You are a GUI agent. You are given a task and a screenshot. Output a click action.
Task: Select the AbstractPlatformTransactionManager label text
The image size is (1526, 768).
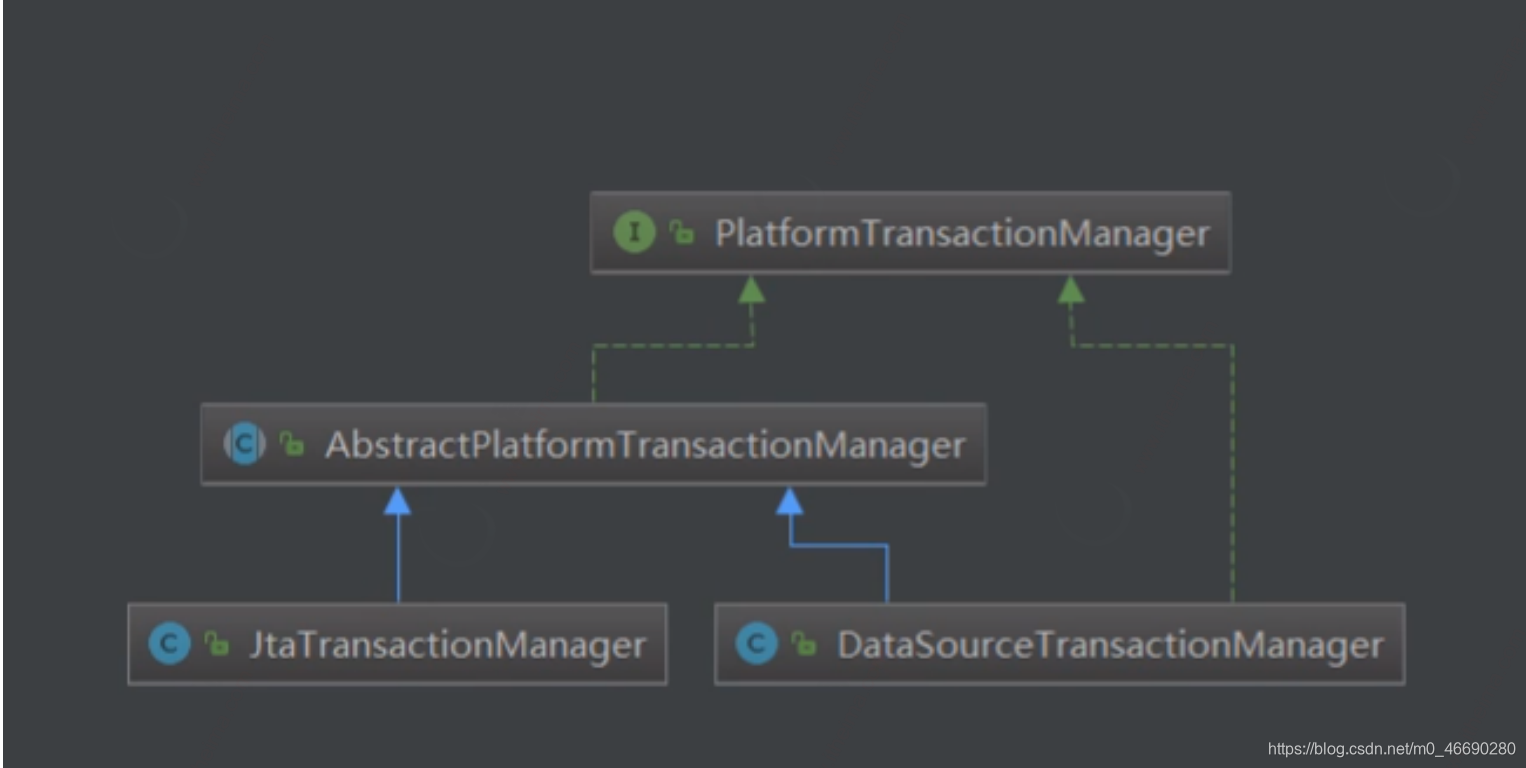645,445
